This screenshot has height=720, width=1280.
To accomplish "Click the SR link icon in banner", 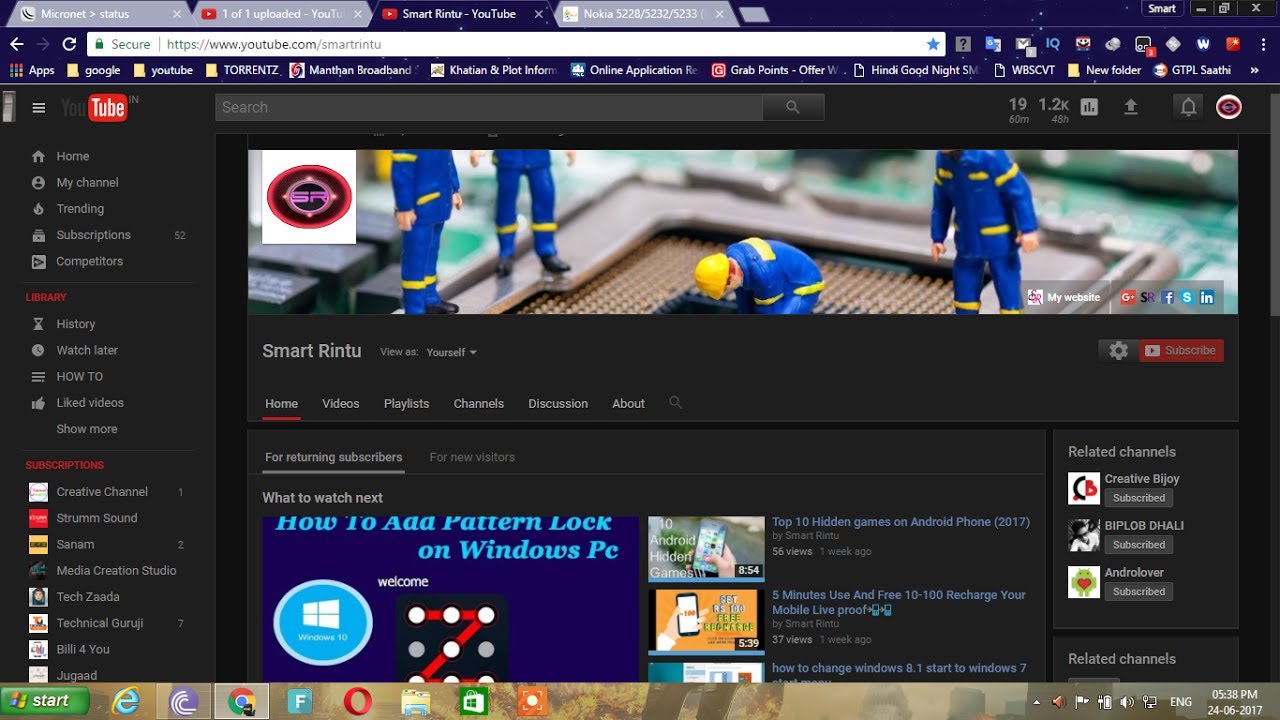I will click(x=1148, y=297).
